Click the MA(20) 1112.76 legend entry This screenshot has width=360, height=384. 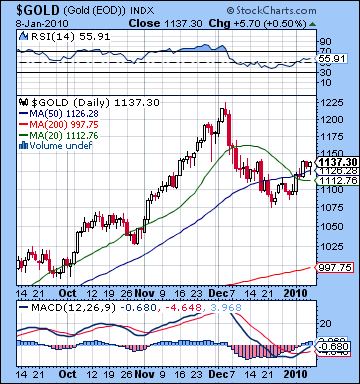point(64,136)
